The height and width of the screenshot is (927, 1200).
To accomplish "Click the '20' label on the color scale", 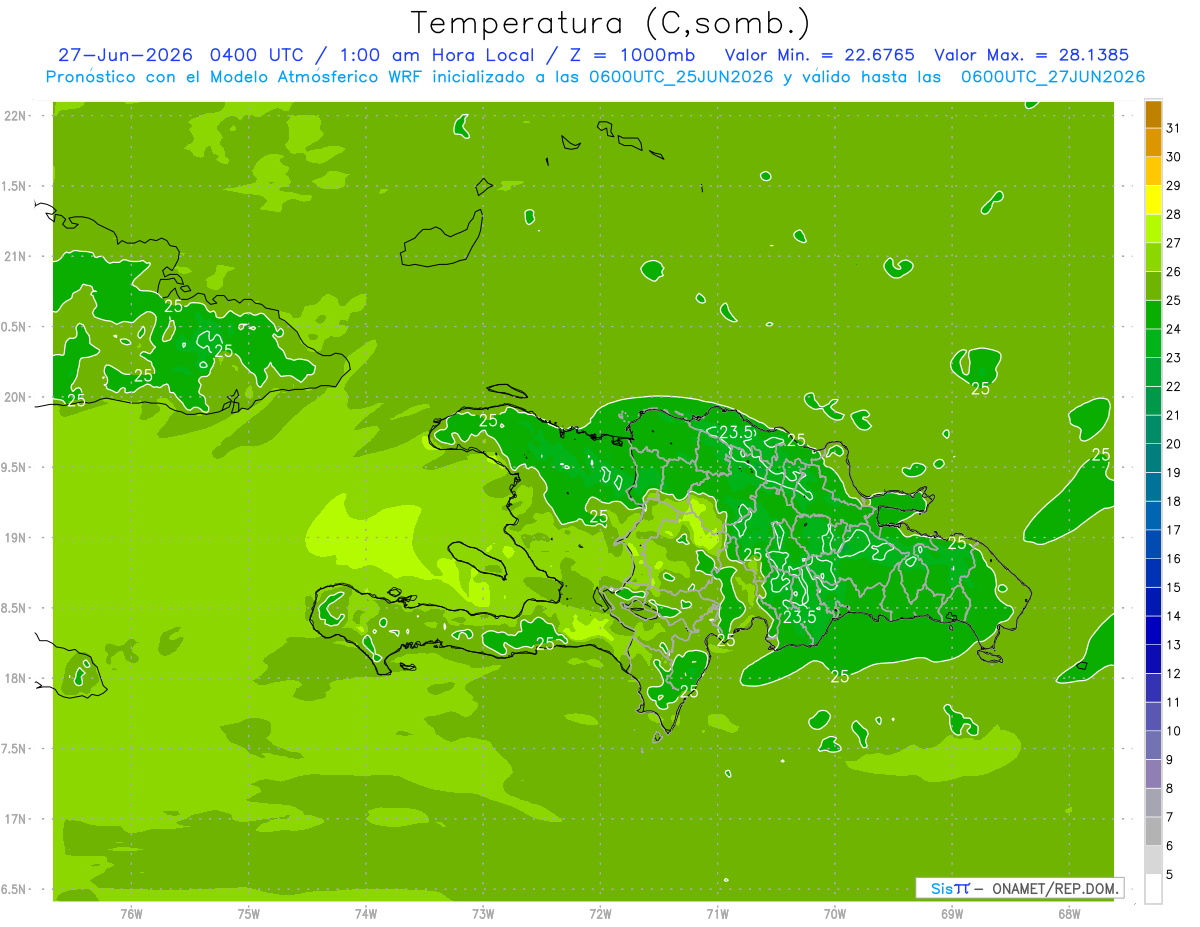I will [1173, 444].
